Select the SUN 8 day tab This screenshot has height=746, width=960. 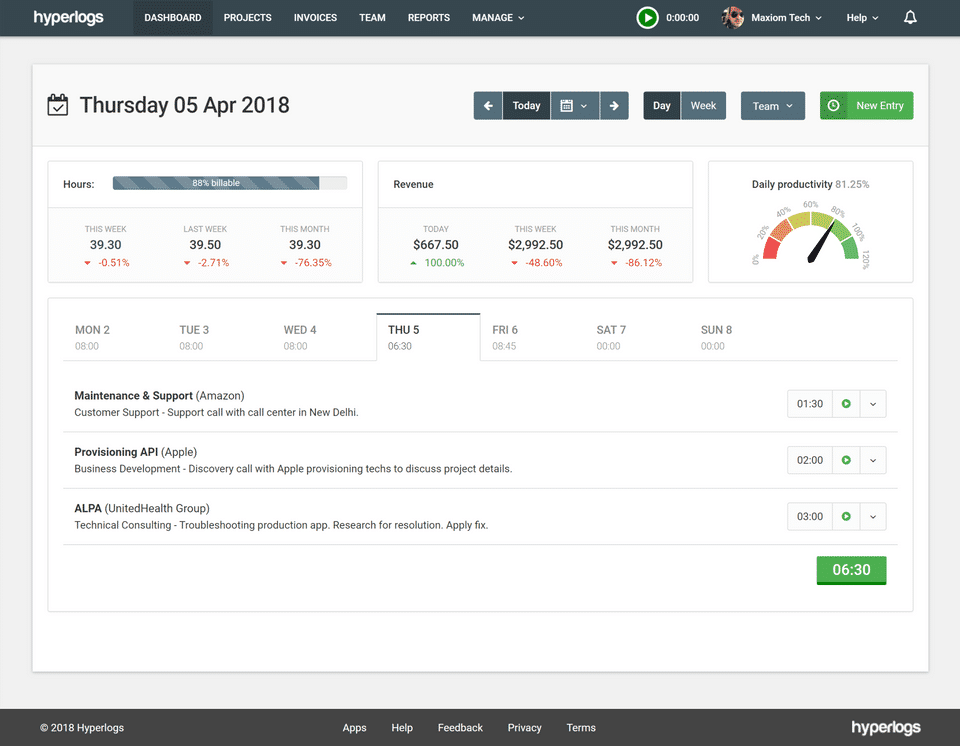[x=741, y=337]
